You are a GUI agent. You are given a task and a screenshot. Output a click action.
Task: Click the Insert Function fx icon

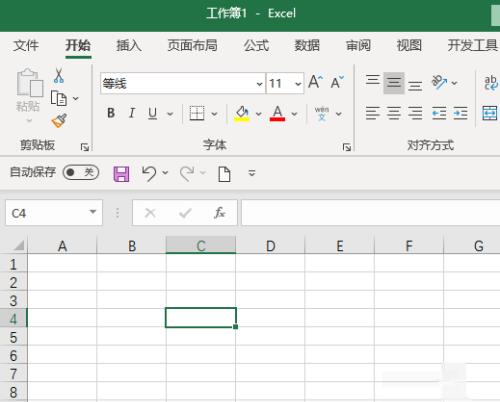219,212
